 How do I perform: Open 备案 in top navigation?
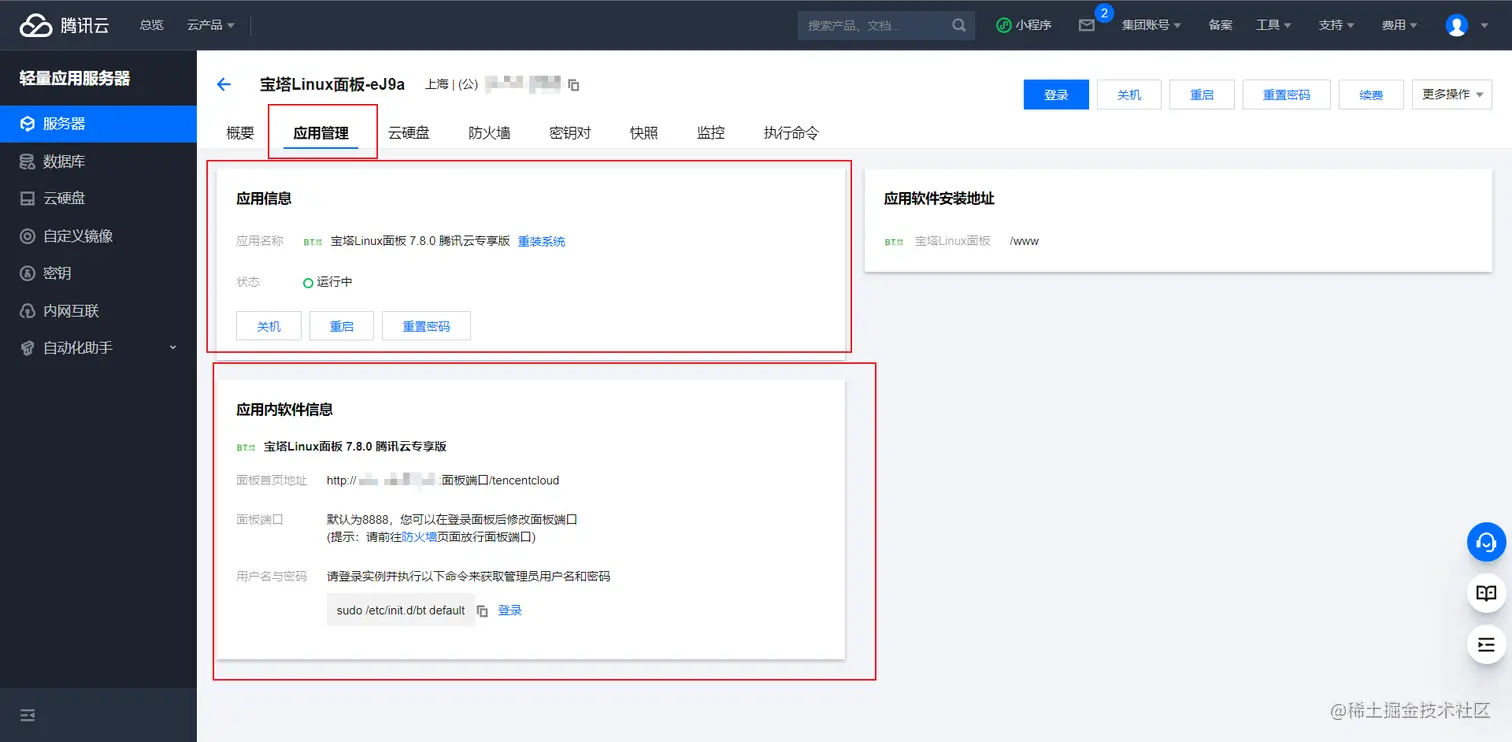click(1220, 25)
